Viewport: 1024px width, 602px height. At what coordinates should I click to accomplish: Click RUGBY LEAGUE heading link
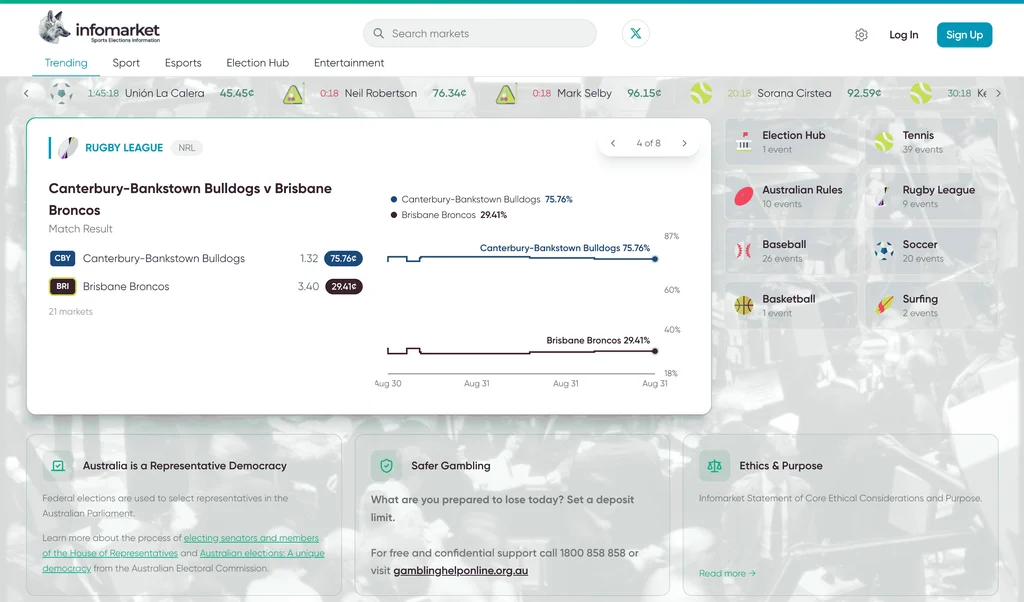[124, 148]
